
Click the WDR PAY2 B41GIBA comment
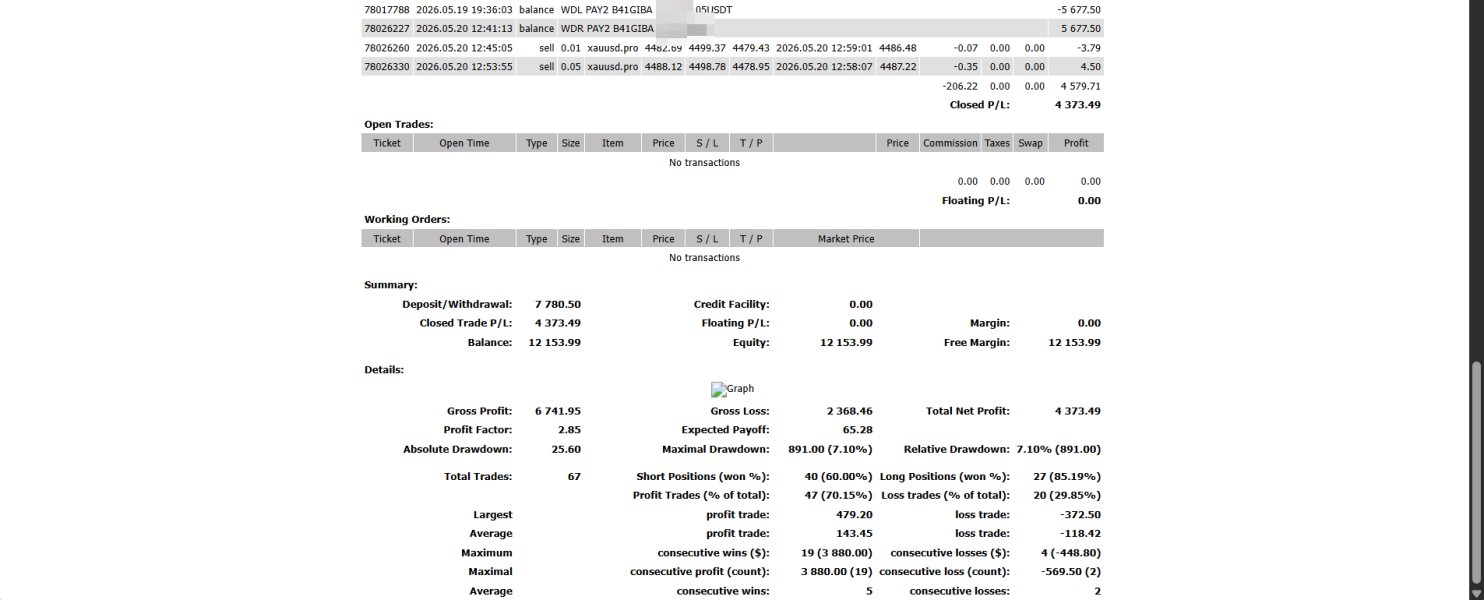[x=607, y=28]
